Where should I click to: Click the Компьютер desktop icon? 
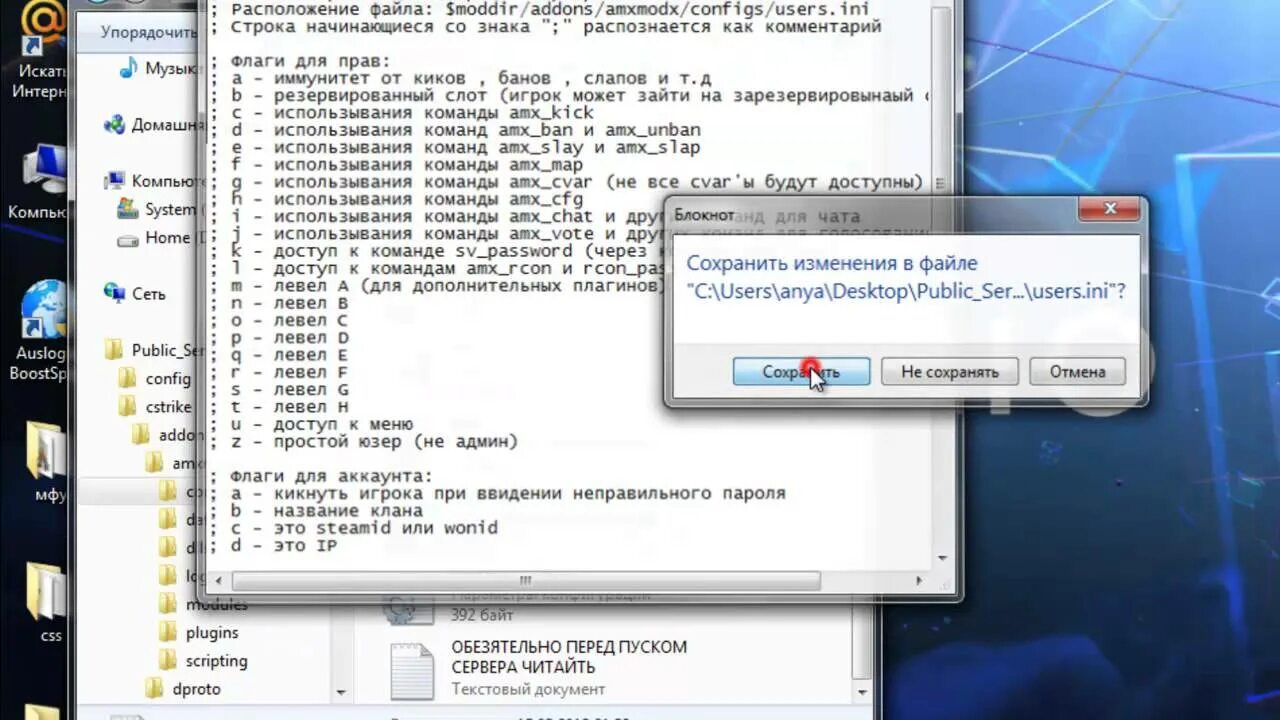click(x=40, y=181)
